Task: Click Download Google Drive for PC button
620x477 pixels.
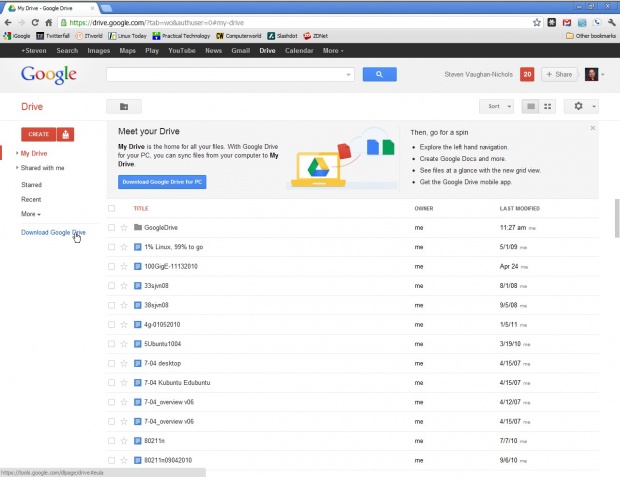Action: (162, 182)
